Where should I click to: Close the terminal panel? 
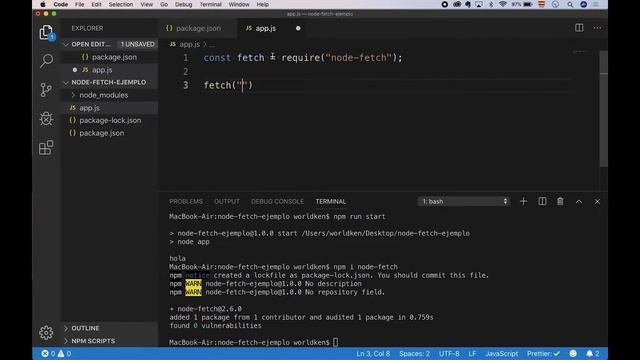pyautogui.click(x=597, y=201)
